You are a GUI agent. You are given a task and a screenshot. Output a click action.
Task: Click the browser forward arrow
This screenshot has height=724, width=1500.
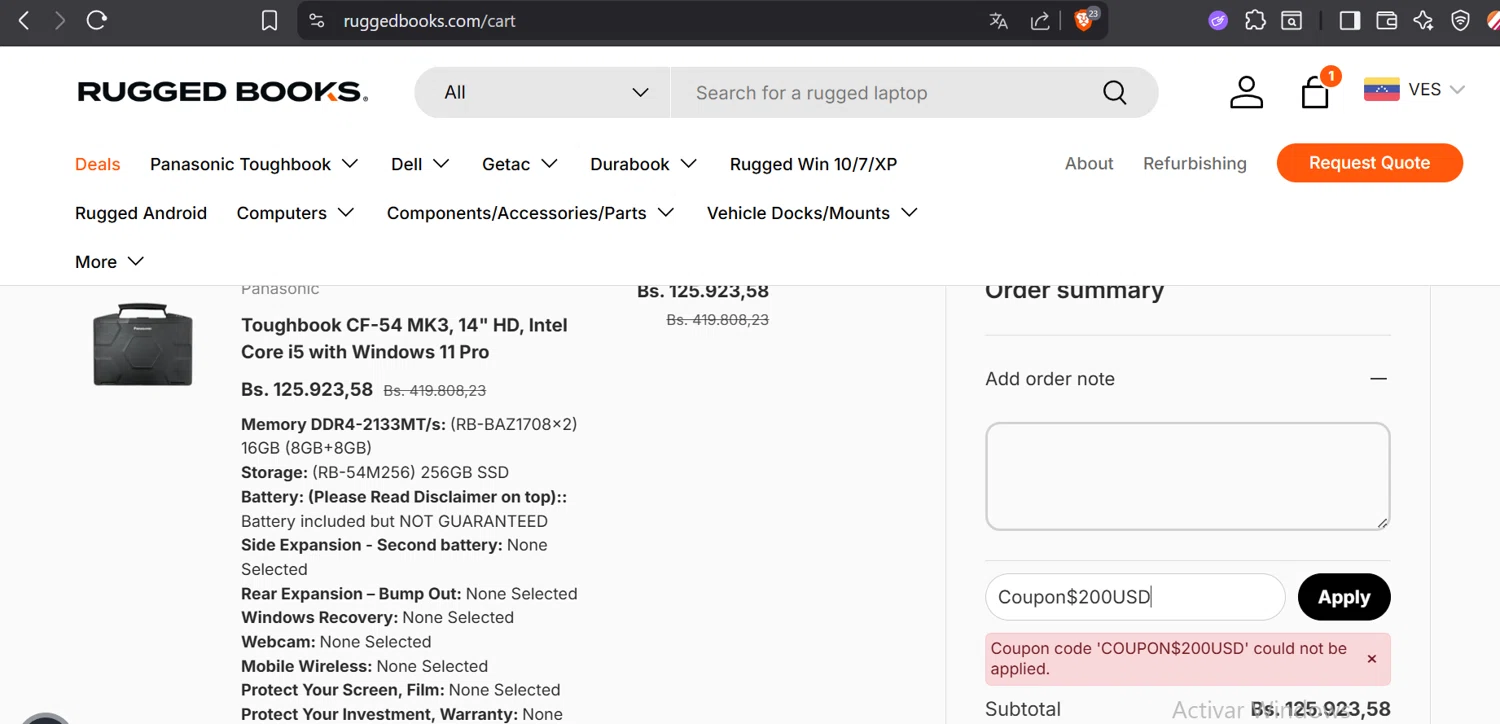60,20
